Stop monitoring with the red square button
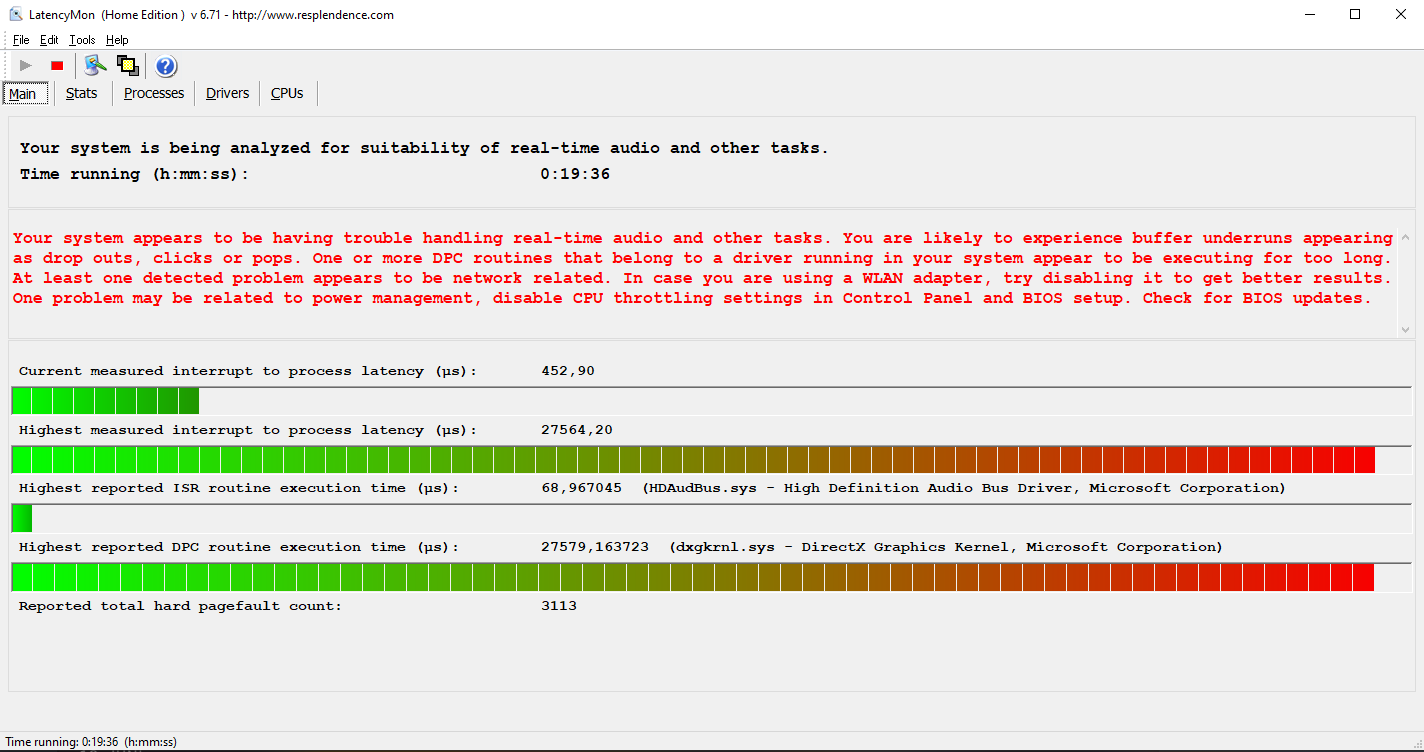Viewport: 1424px width, 752px height. coord(57,66)
